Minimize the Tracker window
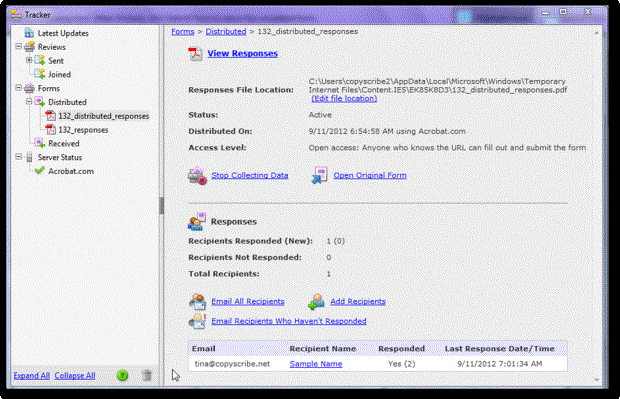The width and height of the screenshot is (620, 399). pyautogui.click(x=546, y=13)
